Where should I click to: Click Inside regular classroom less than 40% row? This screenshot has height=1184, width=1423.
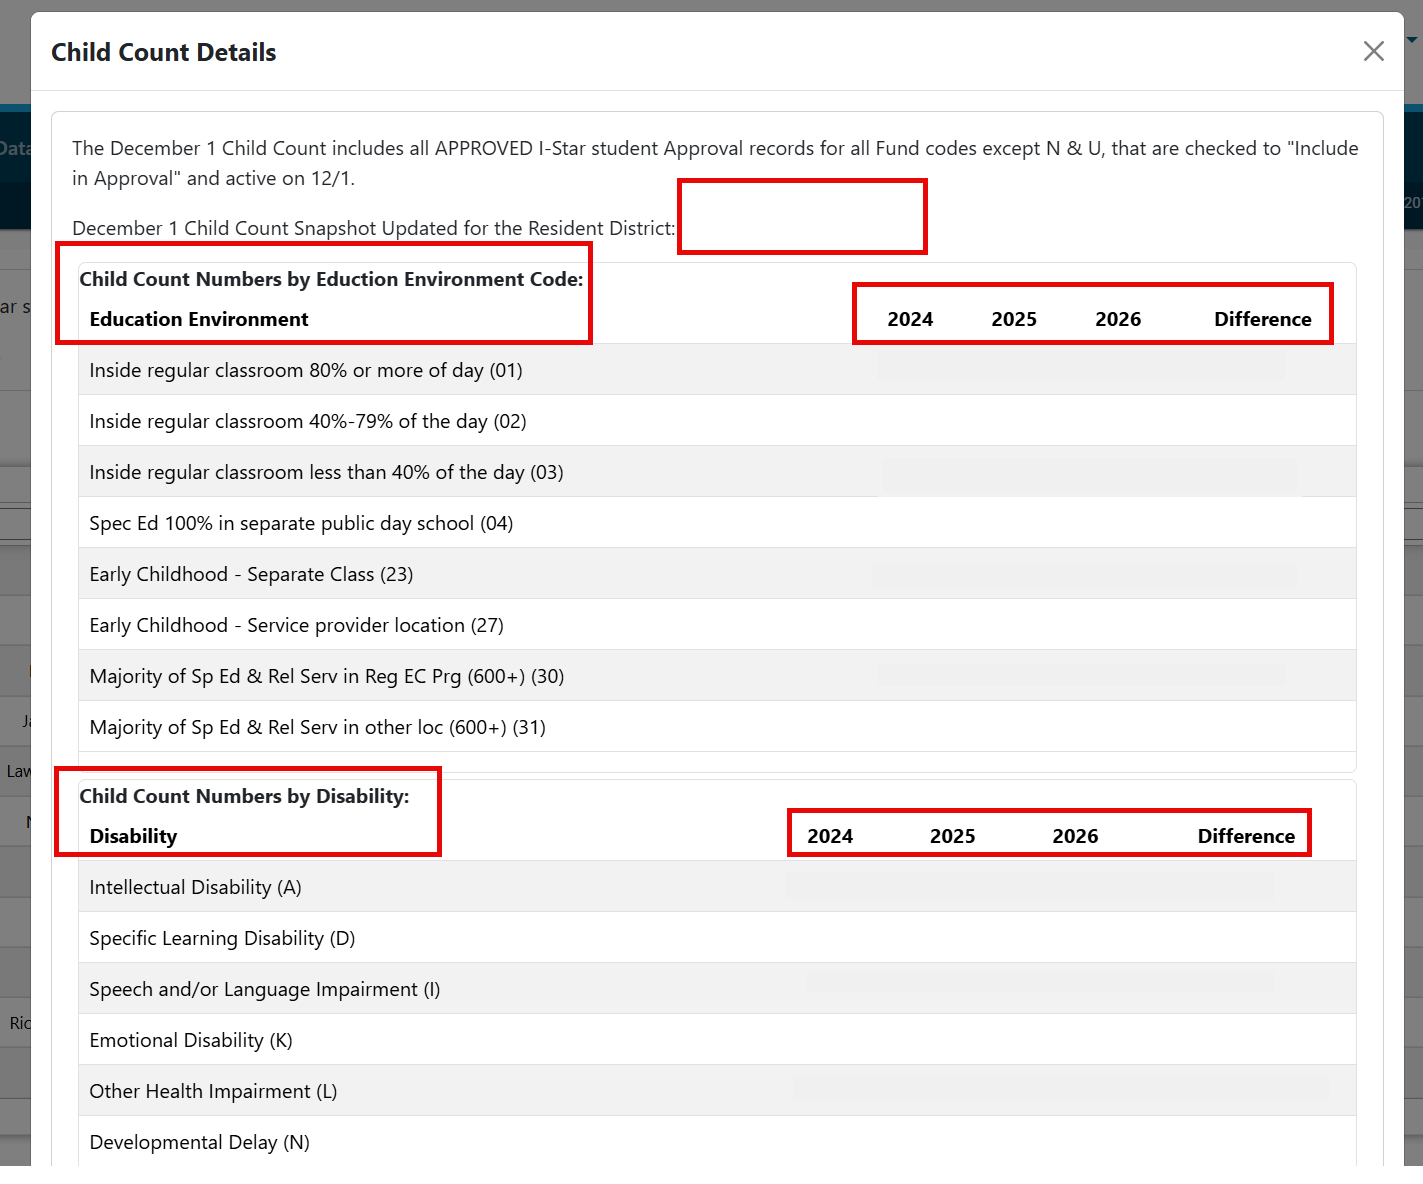coord(326,472)
